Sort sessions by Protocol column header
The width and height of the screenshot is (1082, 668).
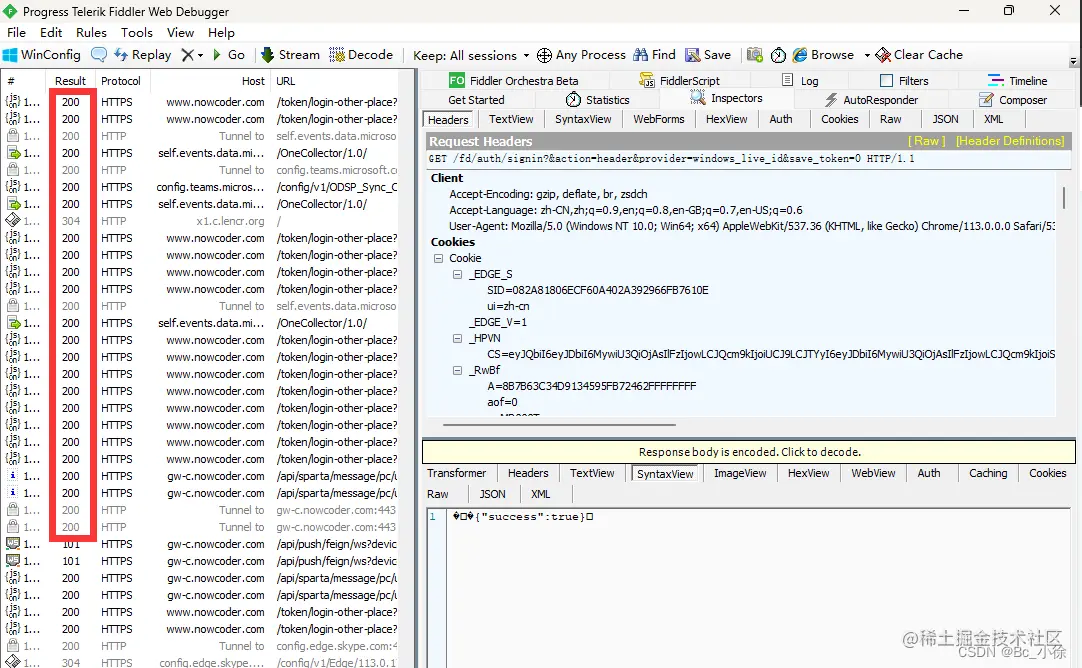(121, 81)
